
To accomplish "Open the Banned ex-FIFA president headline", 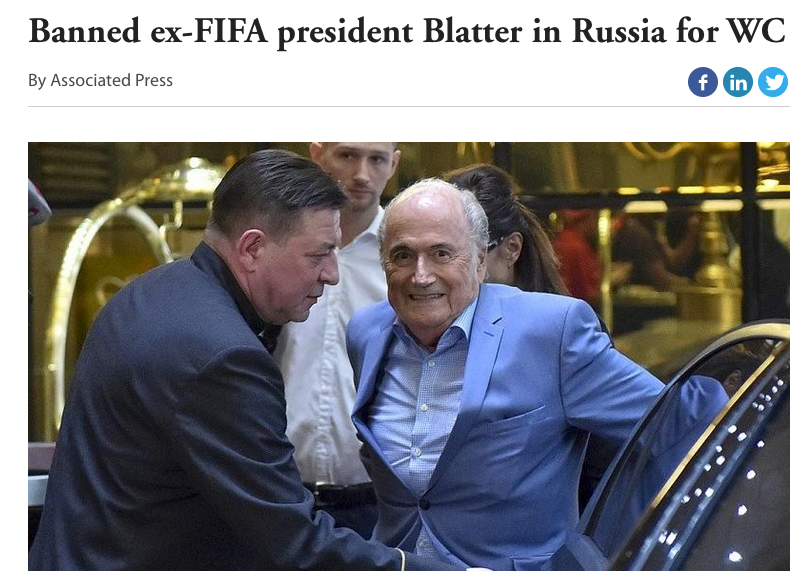I will (407, 31).
